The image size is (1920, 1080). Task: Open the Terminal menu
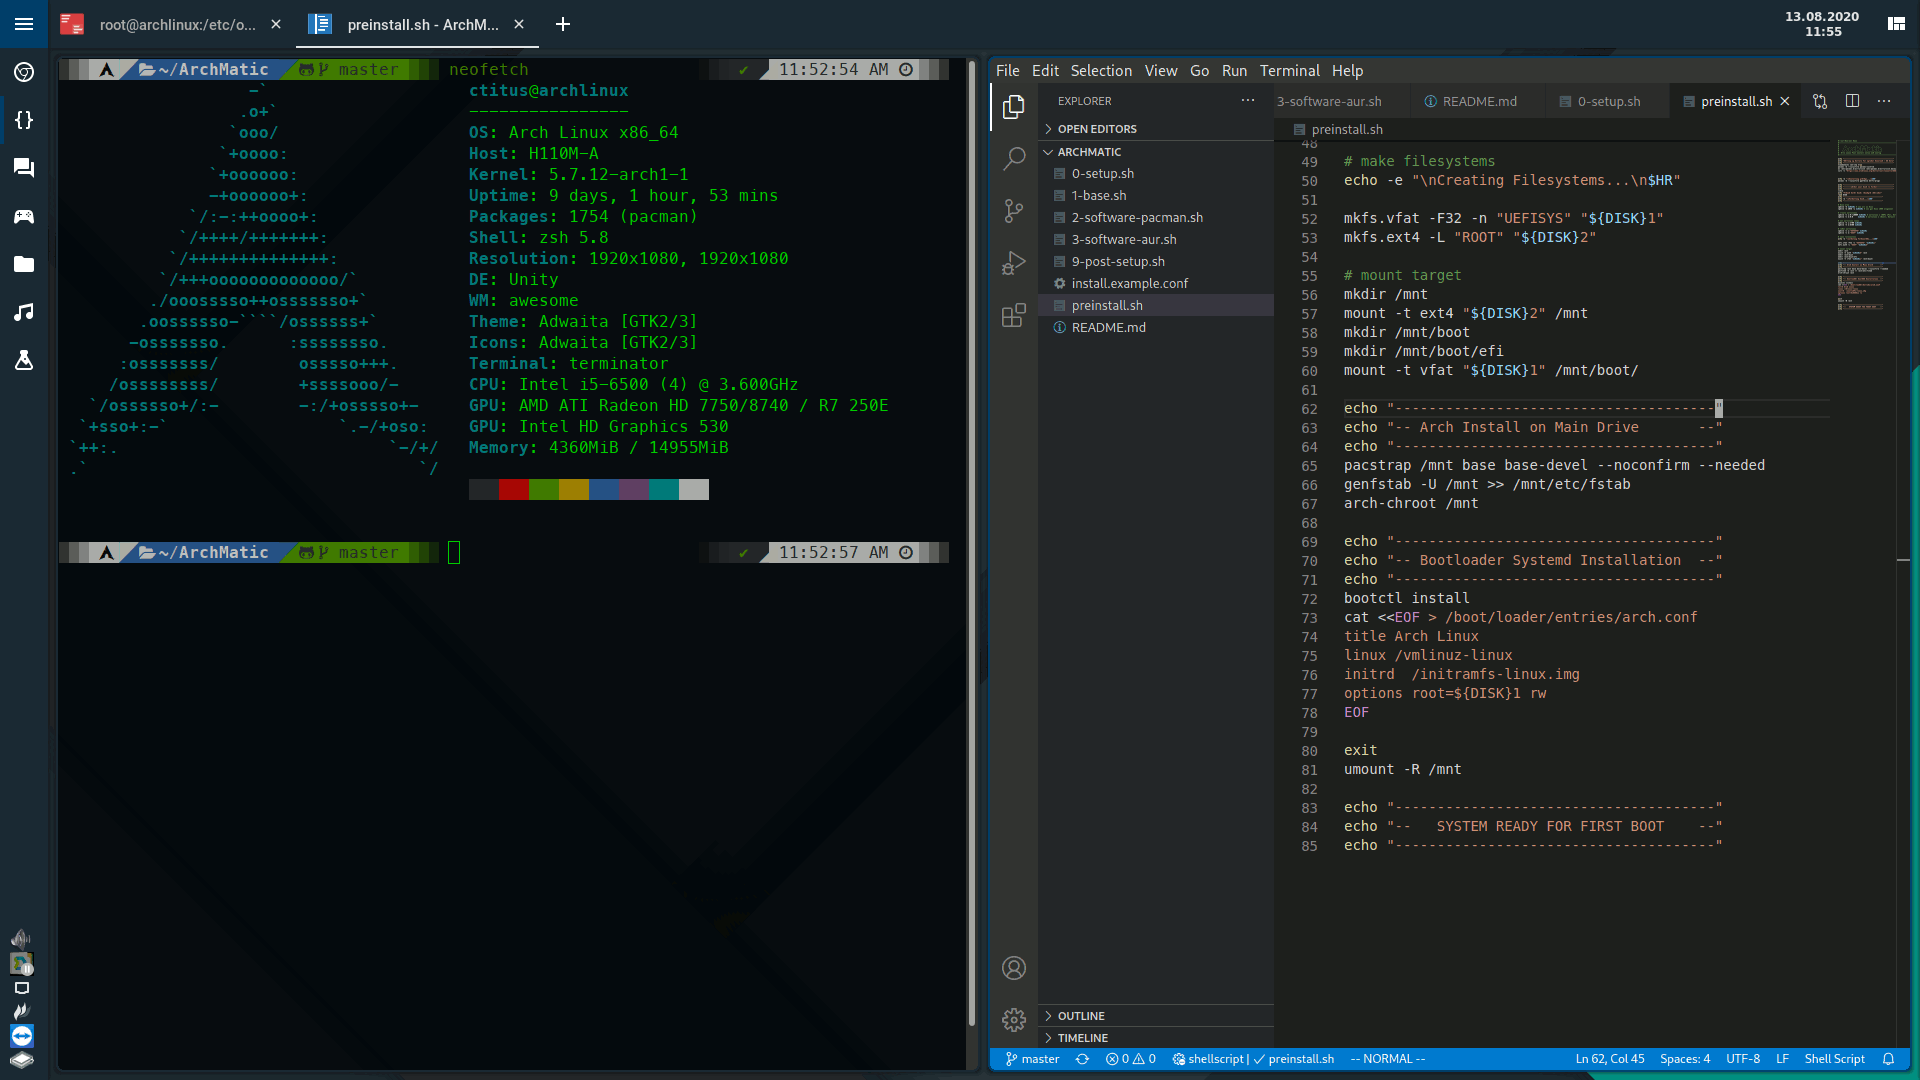point(1289,71)
